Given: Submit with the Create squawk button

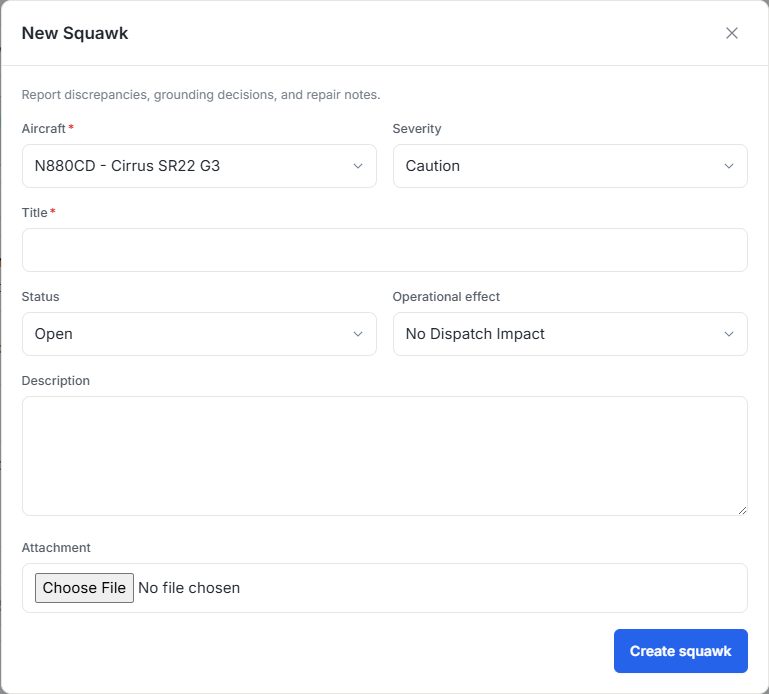Looking at the screenshot, I should point(680,651).
